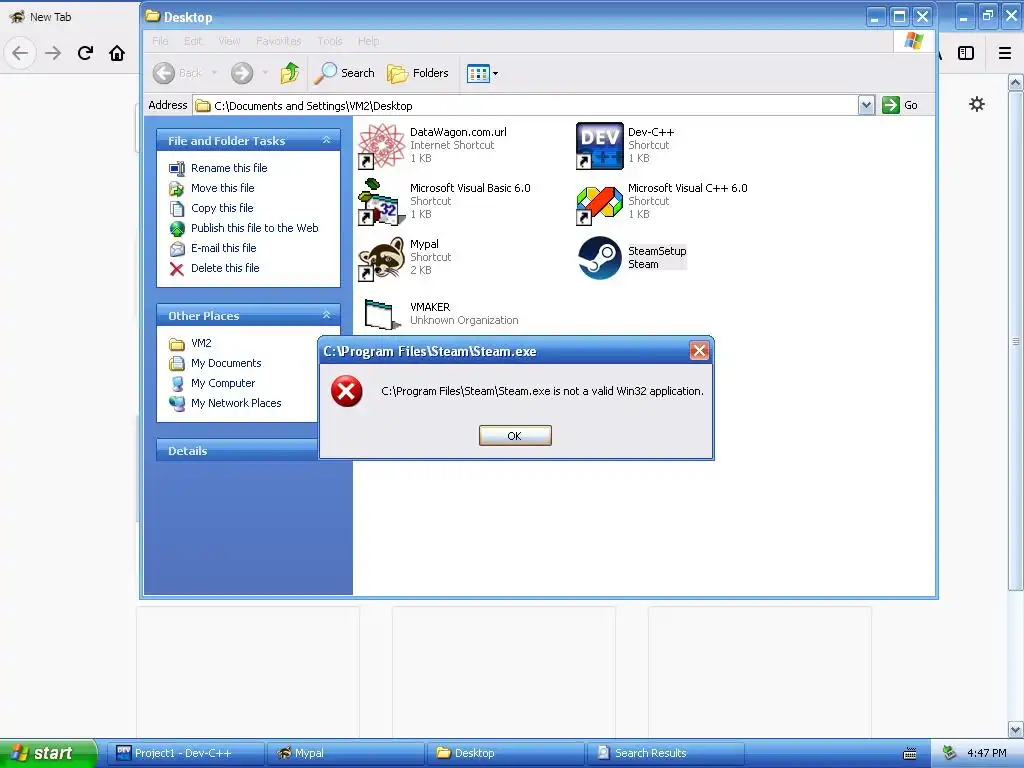Select Microsoft Visual C++ 6.0 icon
Image resolution: width=1024 pixels, height=768 pixels.
[x=600, y=202]
